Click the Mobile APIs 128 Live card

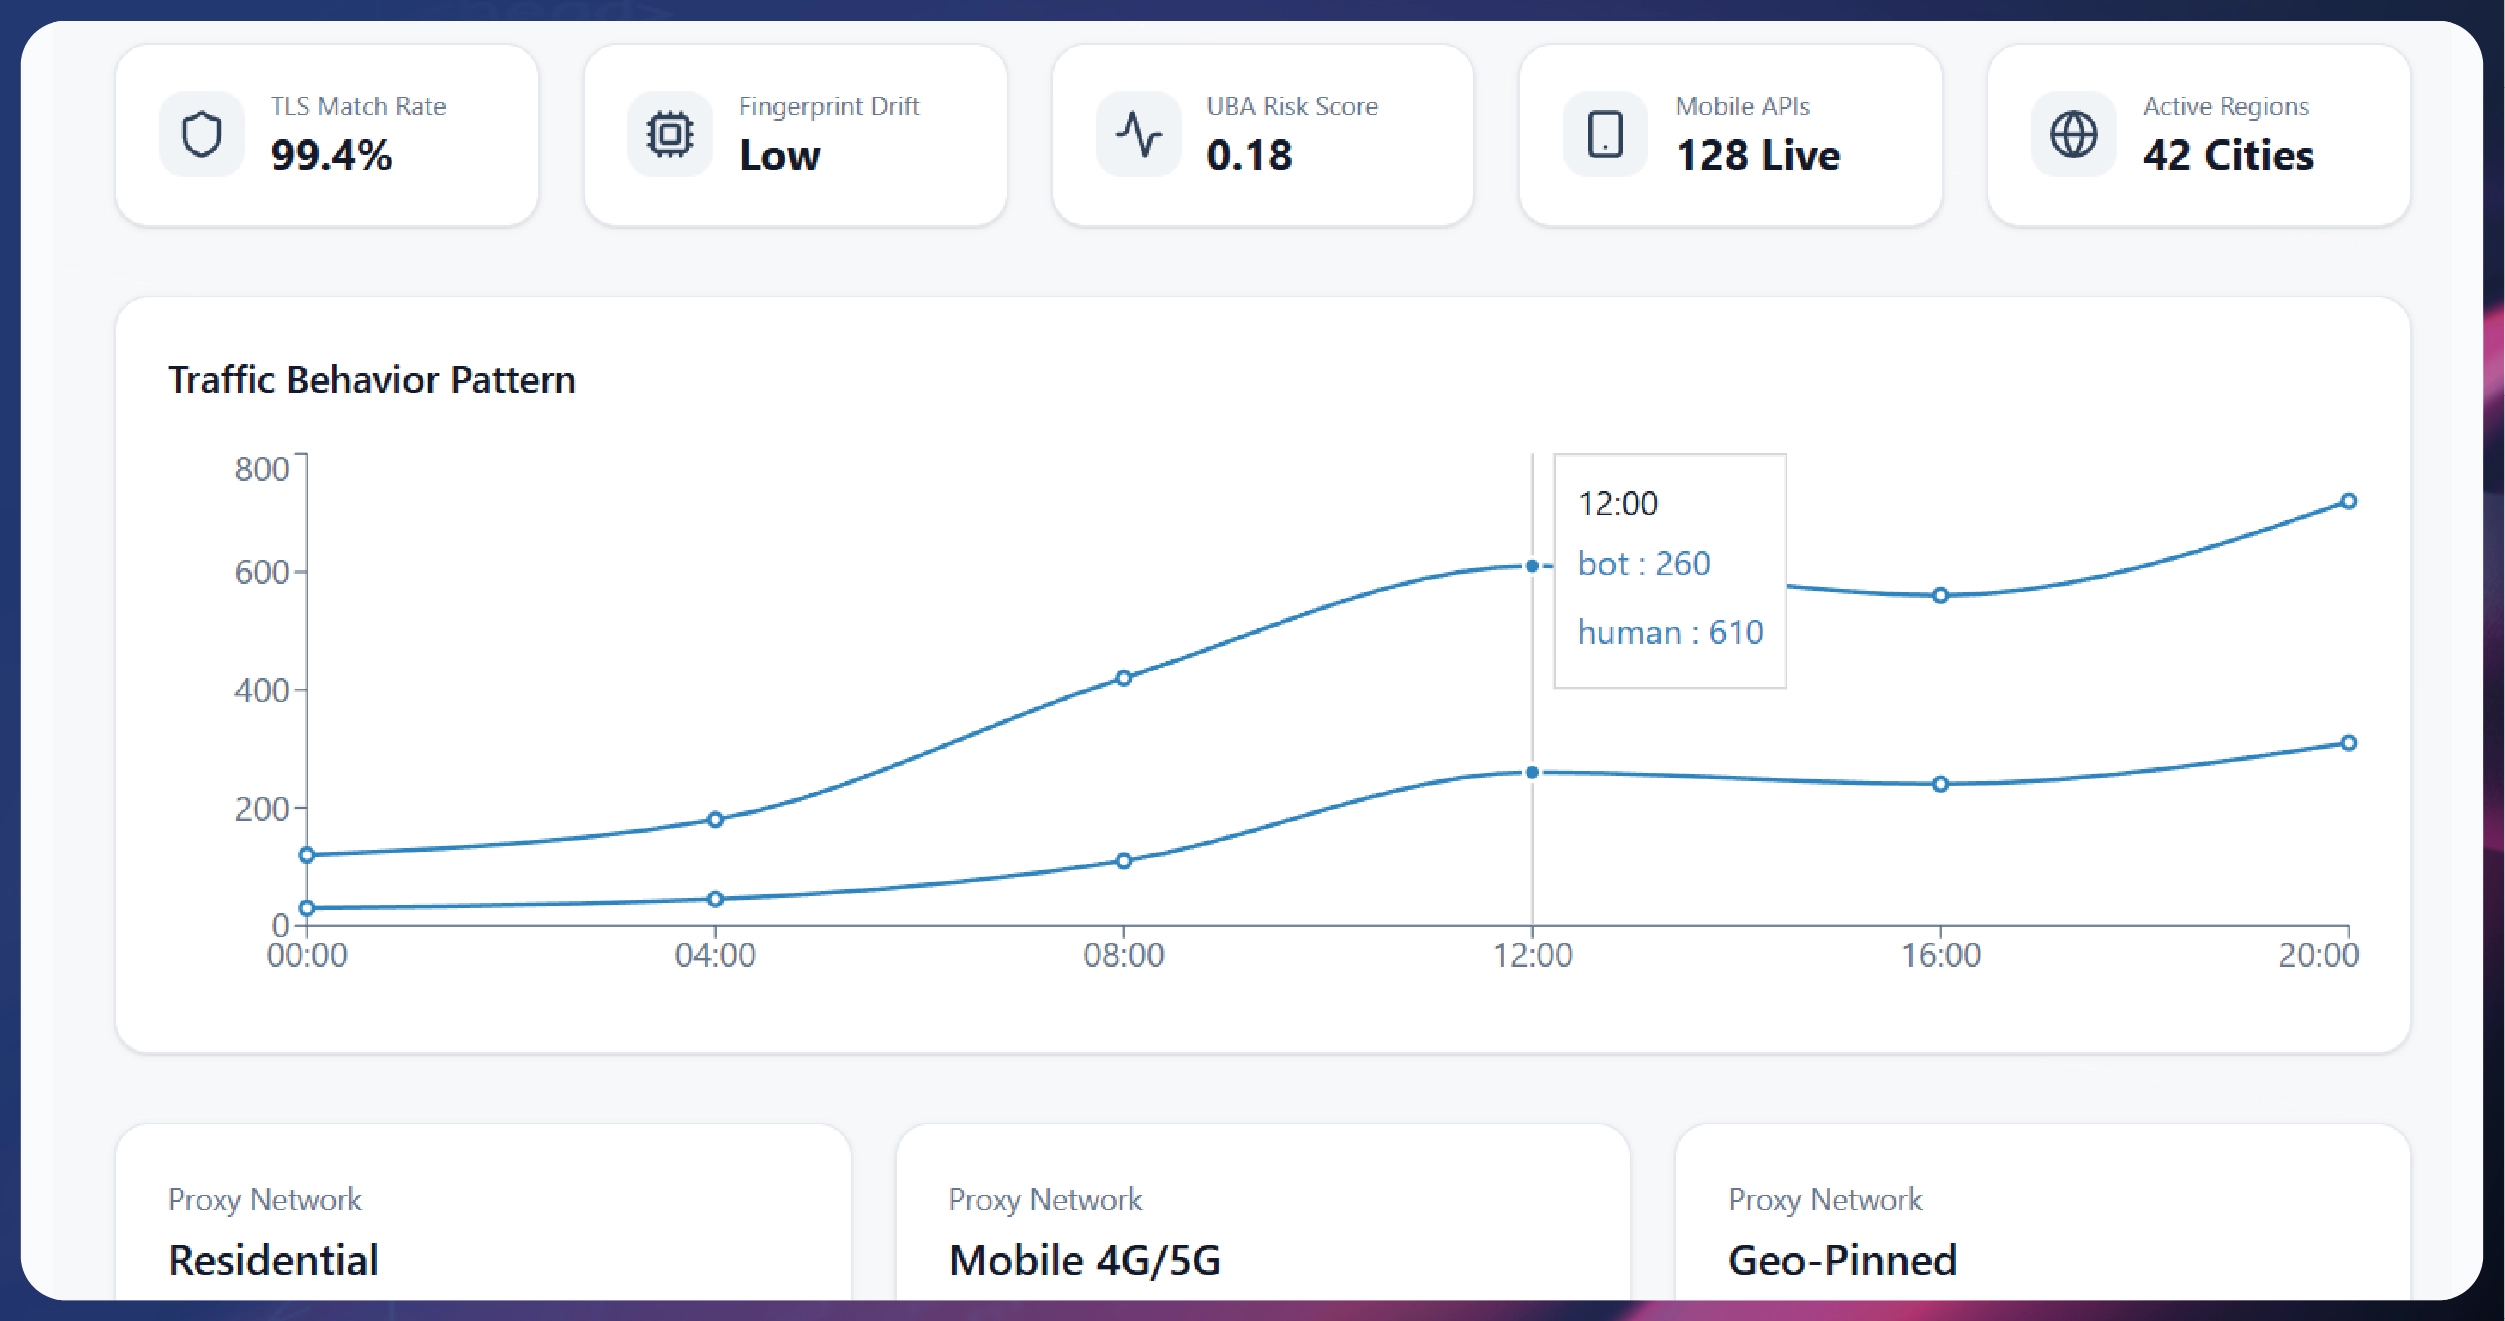tap(1732, 133)
